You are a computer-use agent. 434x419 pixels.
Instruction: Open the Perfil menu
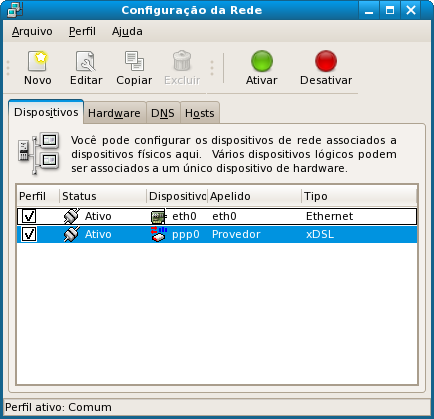pyautogui.click(x=82, y=31)
